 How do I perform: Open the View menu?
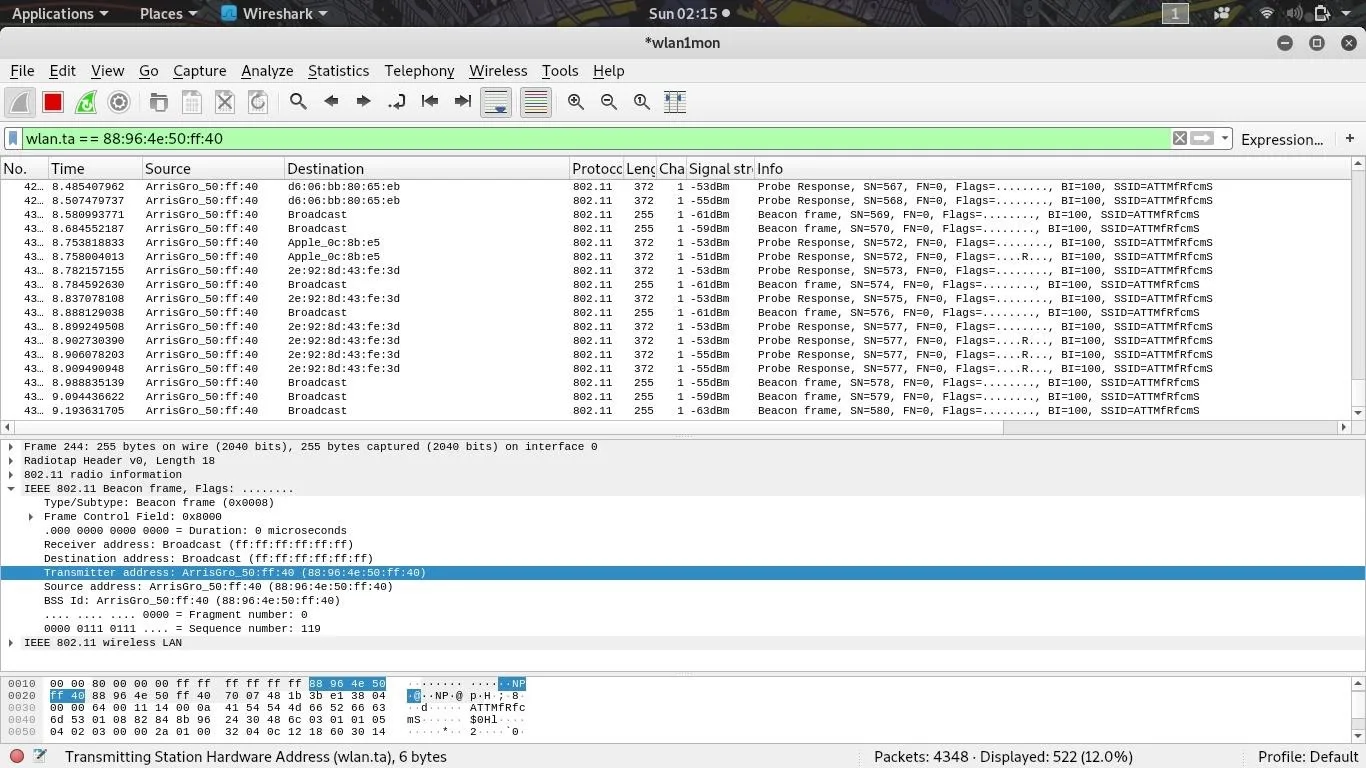click(107, 71)
